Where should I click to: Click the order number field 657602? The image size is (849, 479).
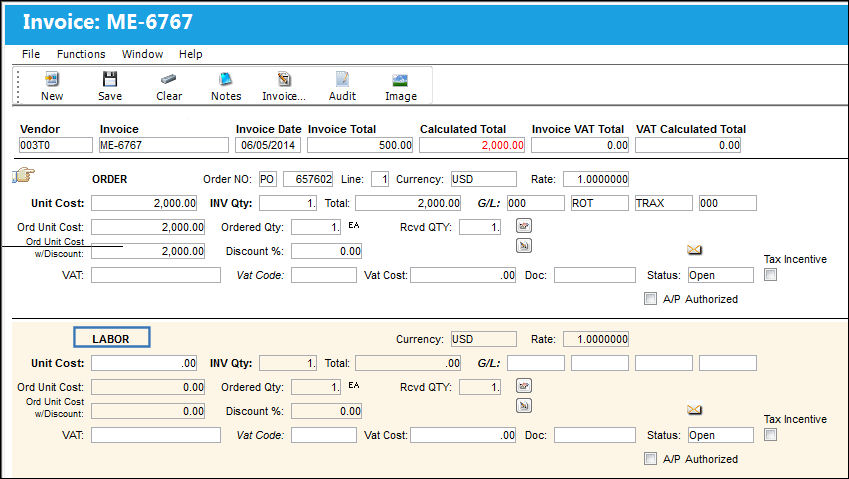coord(308,179)
